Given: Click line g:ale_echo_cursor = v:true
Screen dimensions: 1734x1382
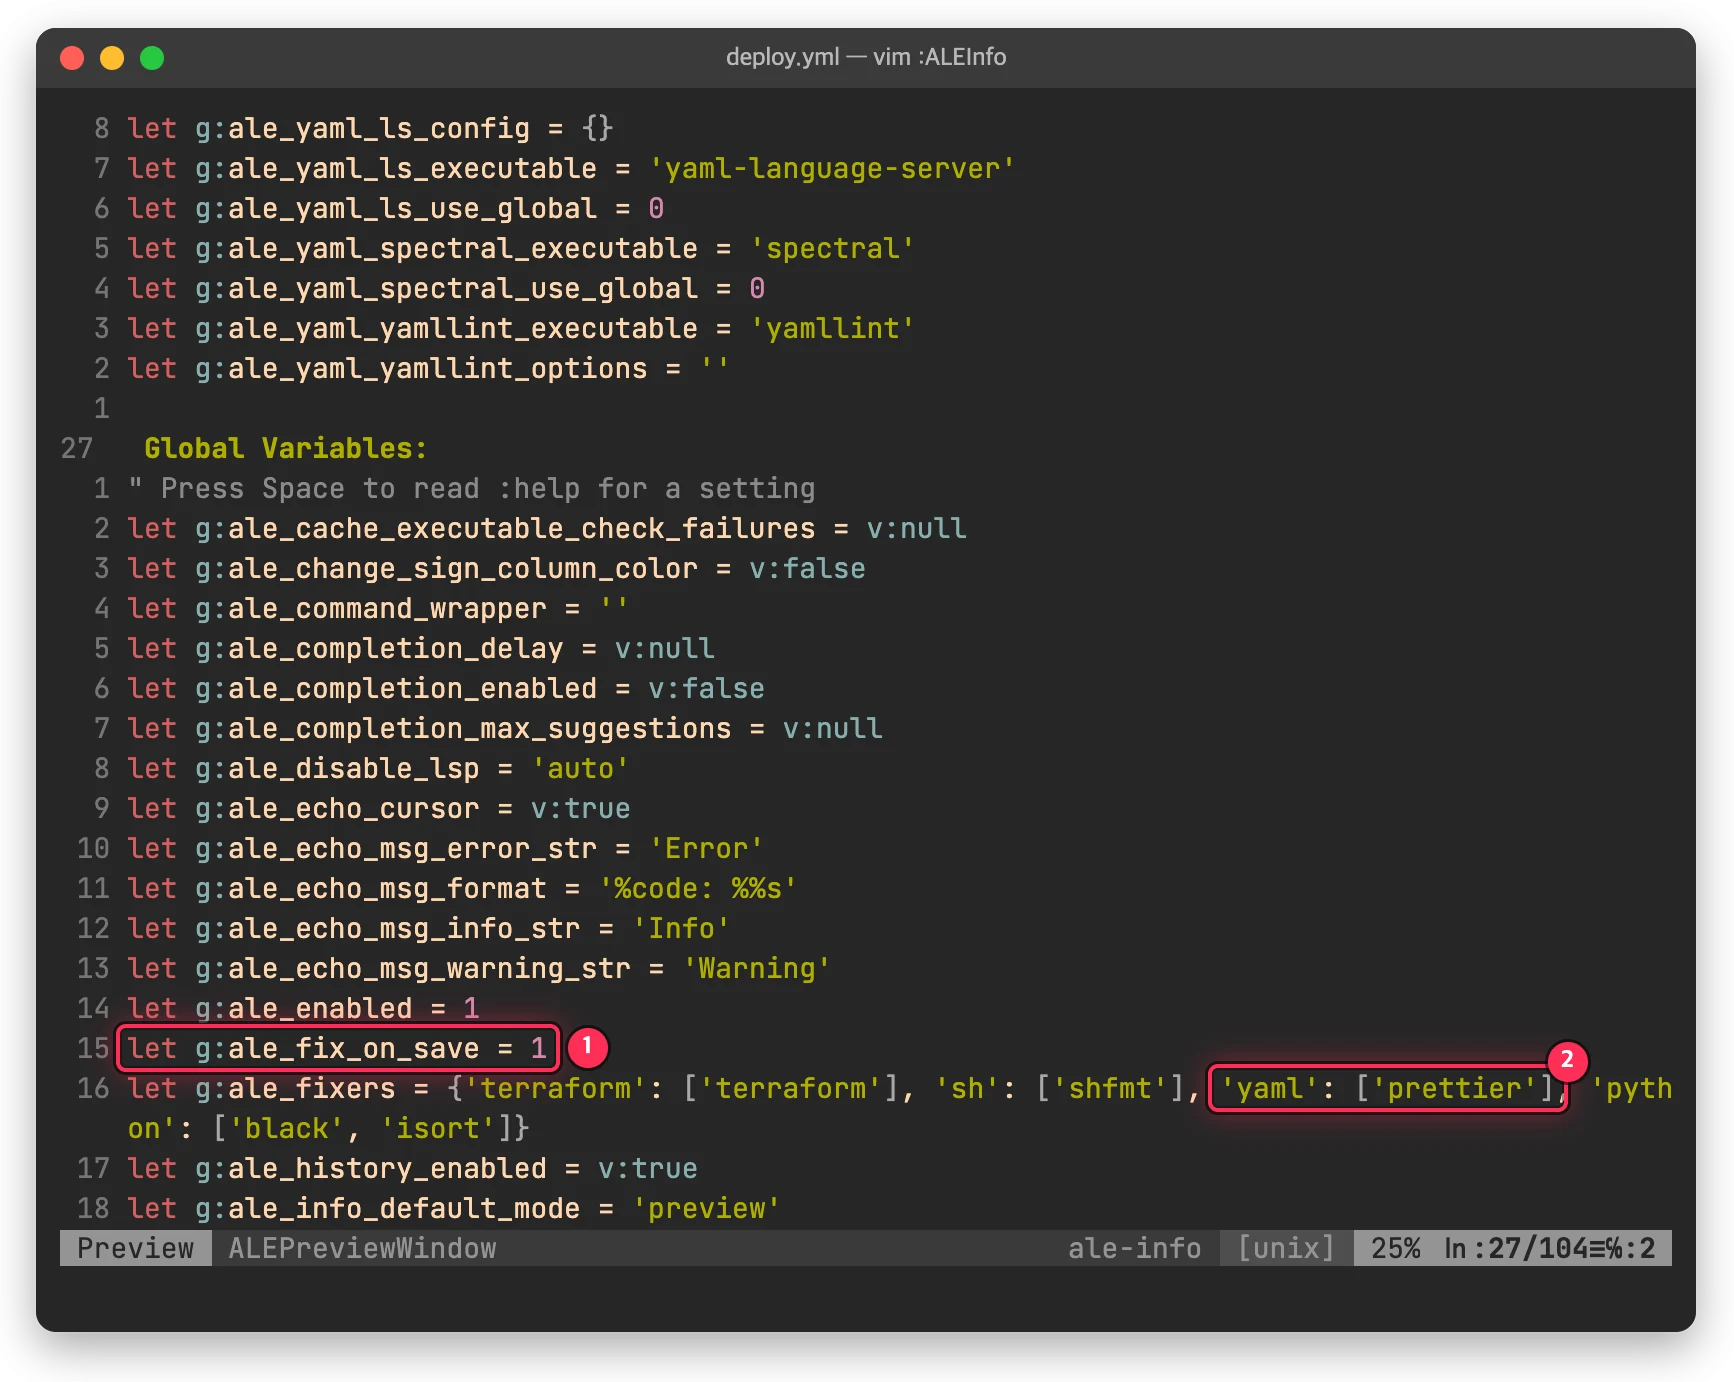Looking at the screenshot, I should (379, 808).
